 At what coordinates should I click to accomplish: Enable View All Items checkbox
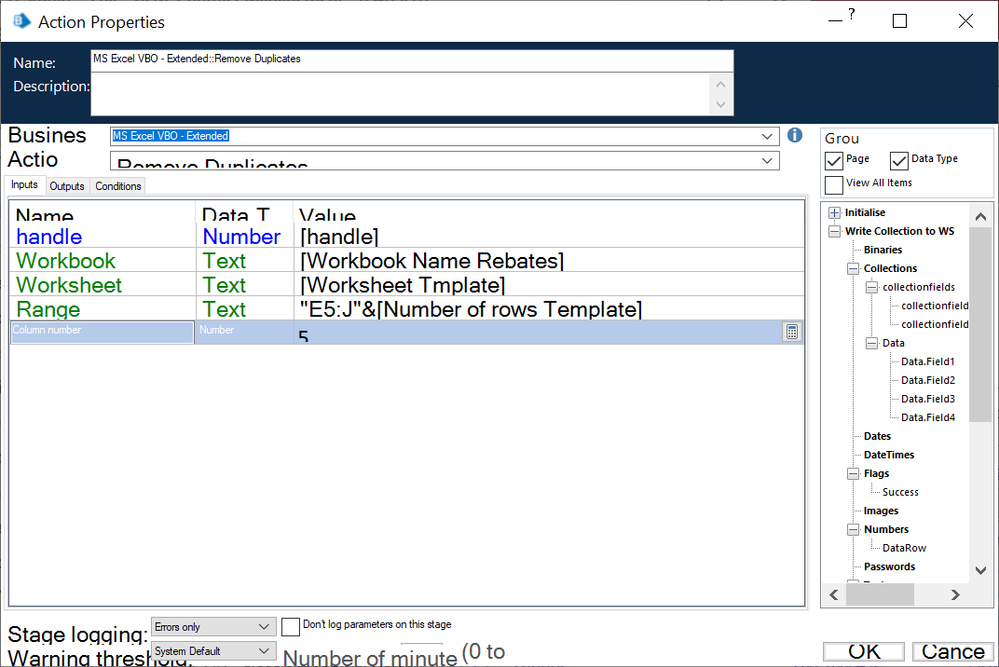pos(834,185)
